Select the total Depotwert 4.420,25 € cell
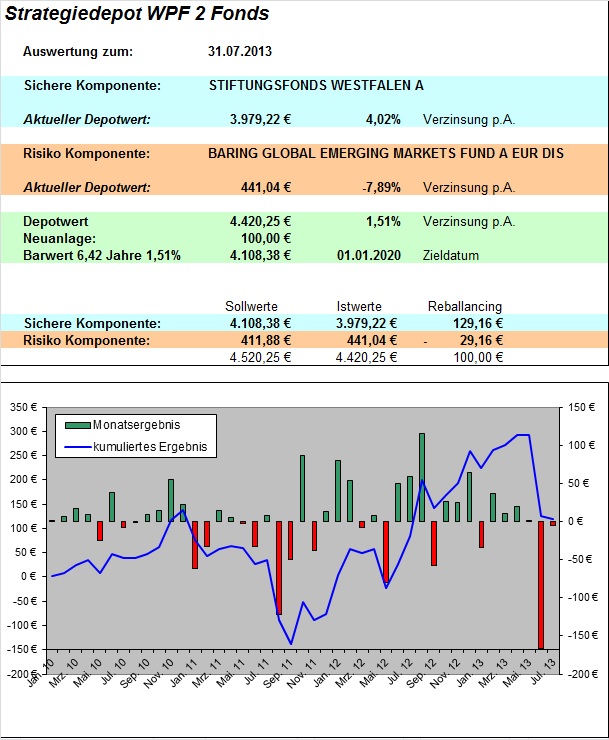Image resolution: width=609 pixels, height=740 pixels. (x=260, y=221)
